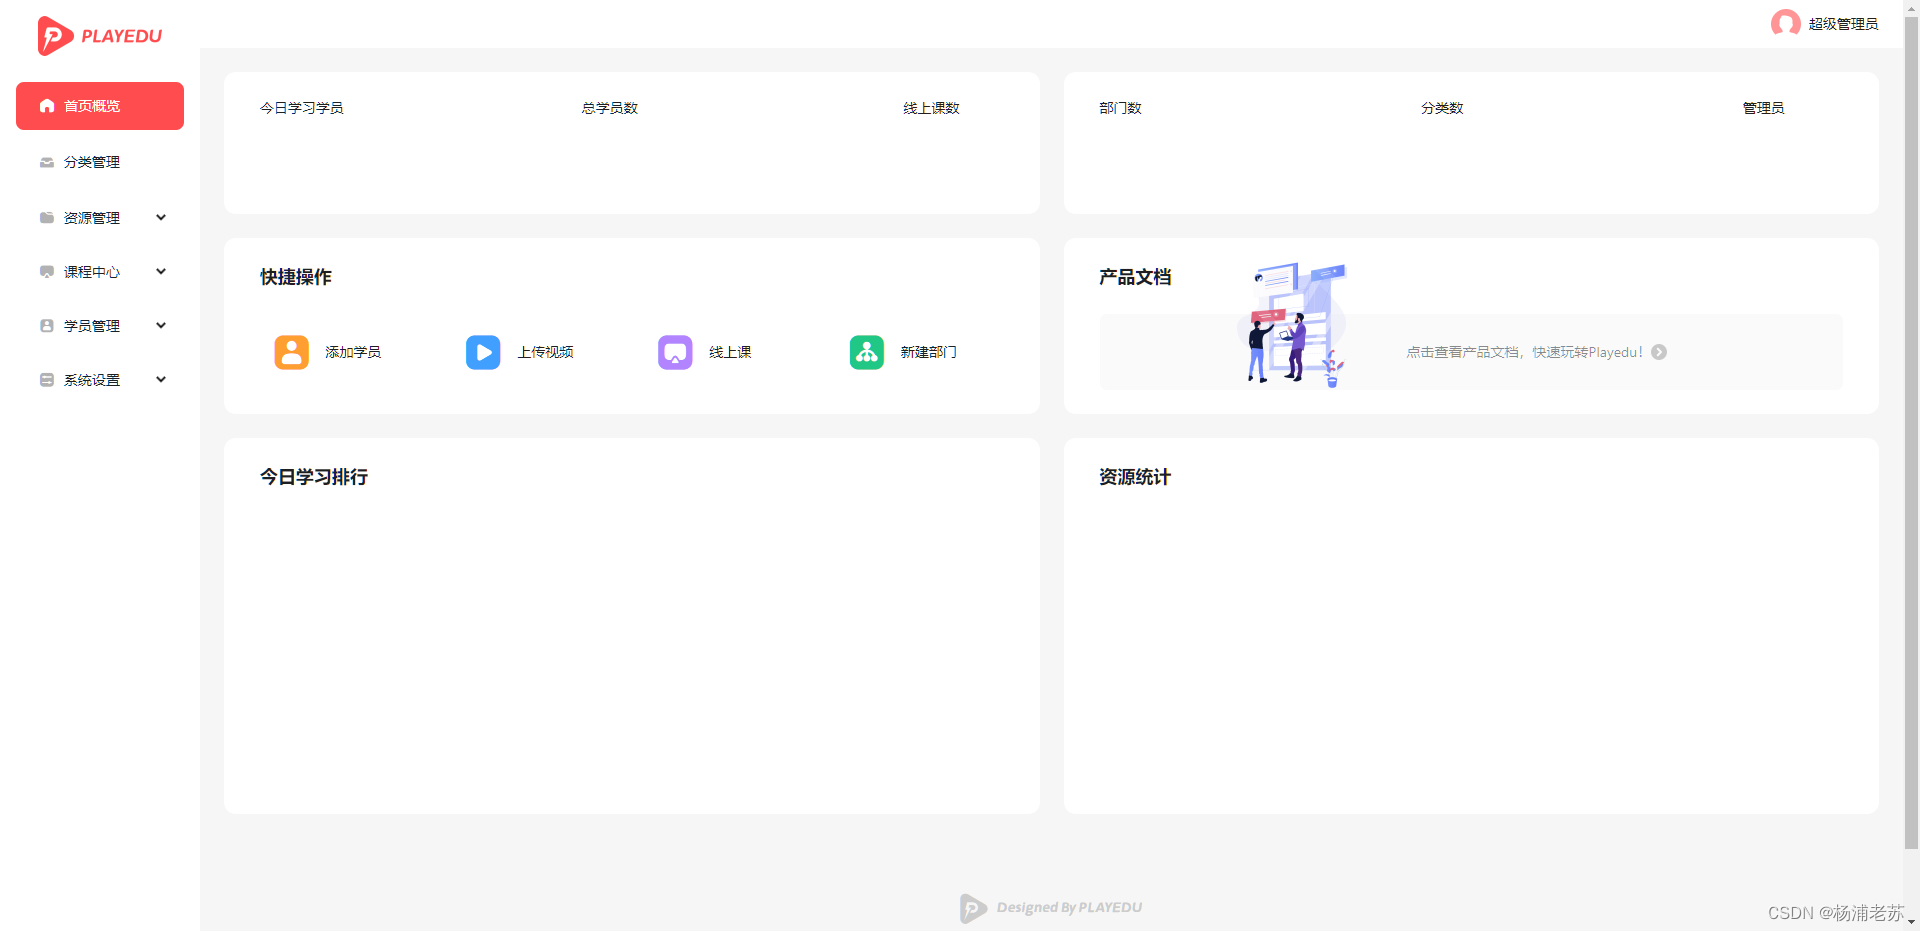Click the purple 线上课 icon
1920x931 pixels.
[675, 352]
